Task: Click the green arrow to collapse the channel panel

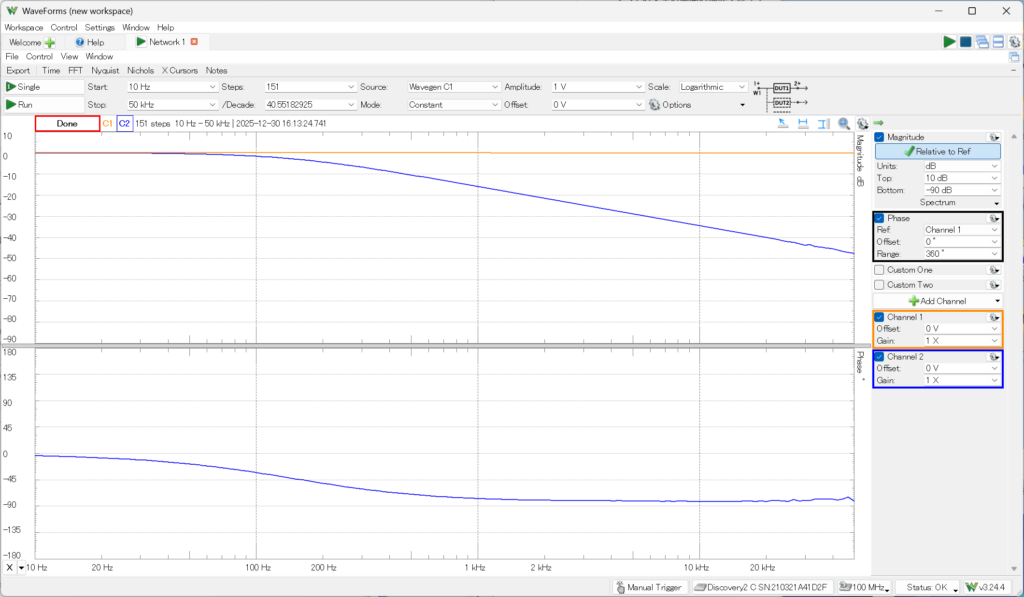Action: pos(878,124)
